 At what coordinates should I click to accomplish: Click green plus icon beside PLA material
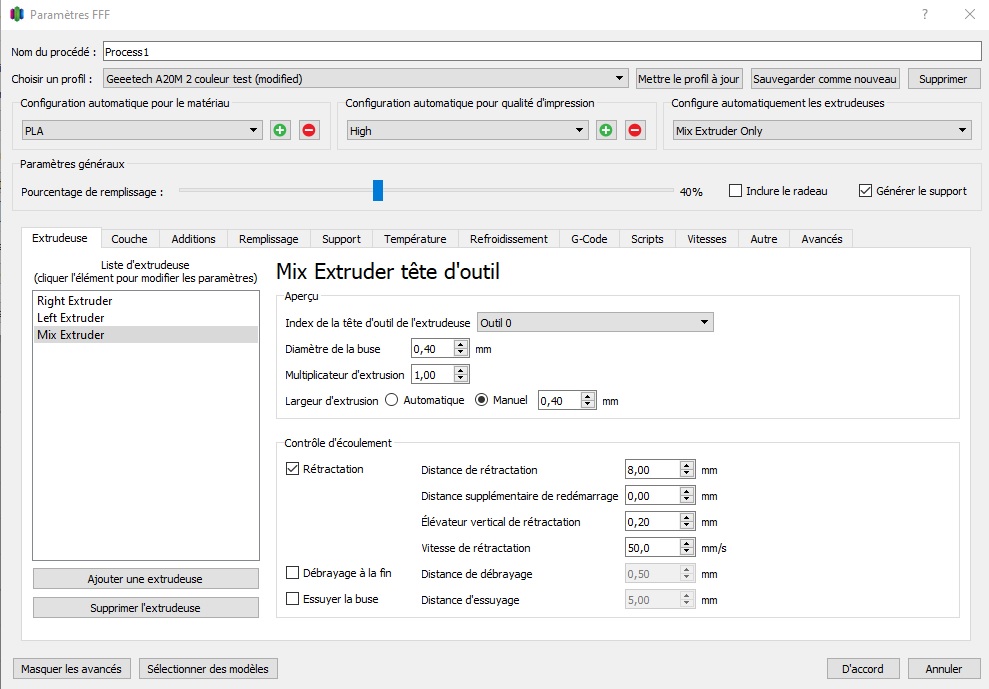point(280,130)
